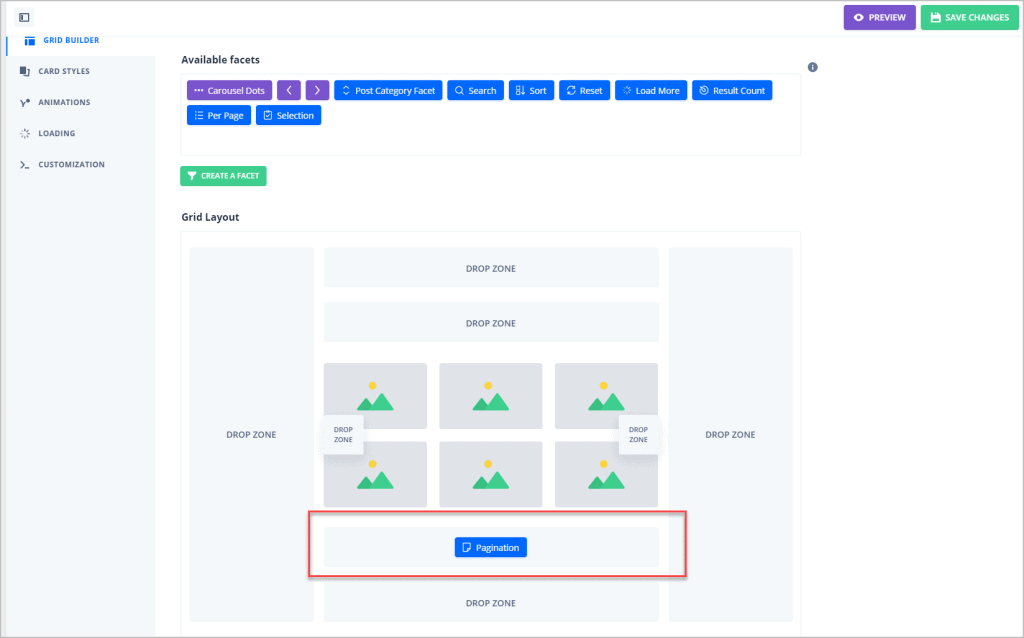Click the magnifier icon on the Search facet
1024x638 pixels.
[458, 91]
